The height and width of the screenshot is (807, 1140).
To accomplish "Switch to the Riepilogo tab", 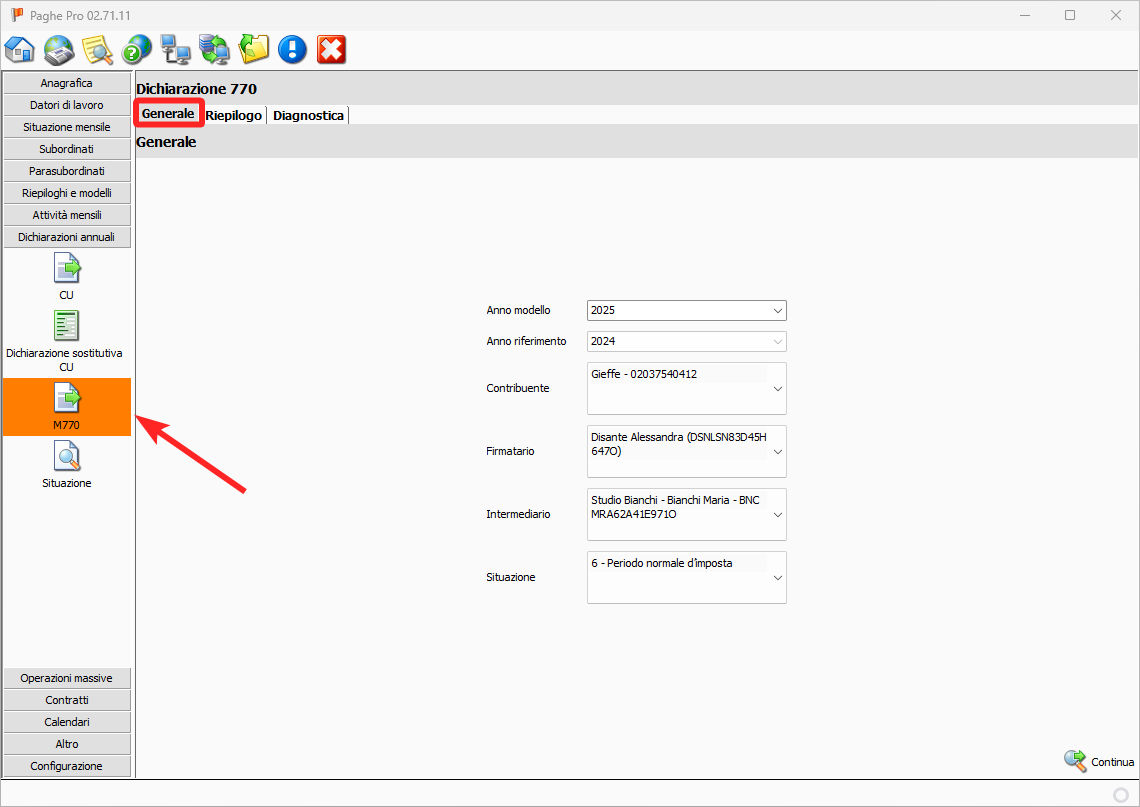I will tap(234, 116).
